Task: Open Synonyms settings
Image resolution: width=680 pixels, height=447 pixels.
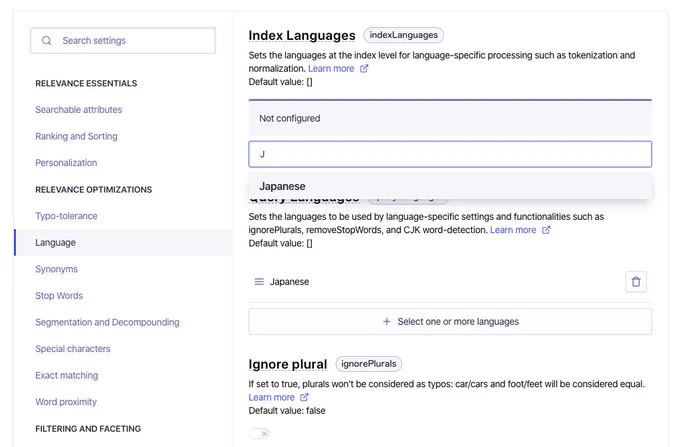Action: pos(56,269)
